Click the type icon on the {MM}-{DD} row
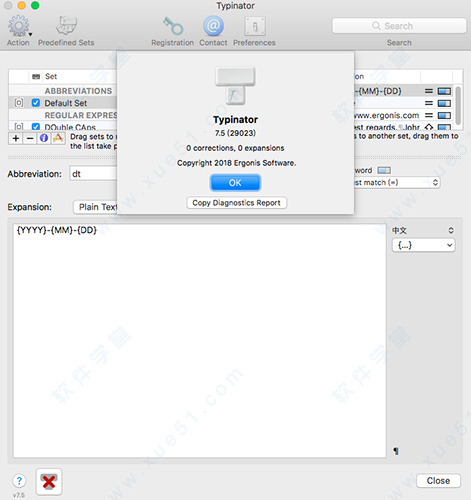 click(x=444, y=91)
